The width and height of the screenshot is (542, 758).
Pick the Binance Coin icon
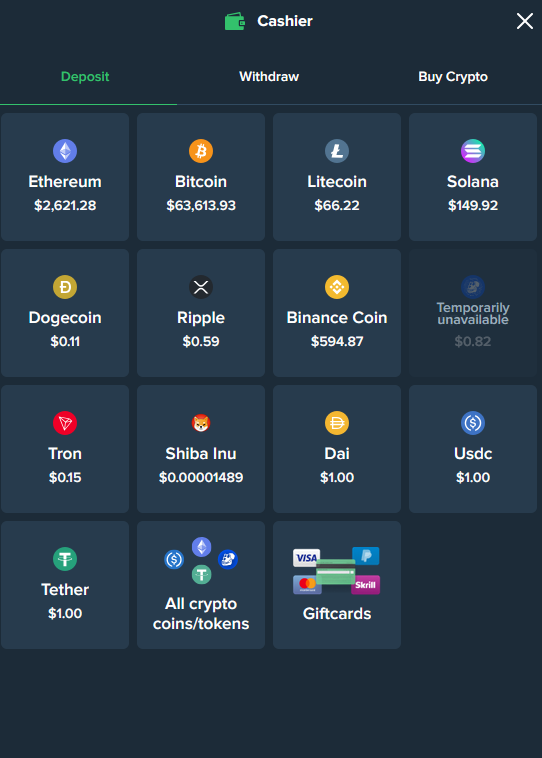point(337,287)
